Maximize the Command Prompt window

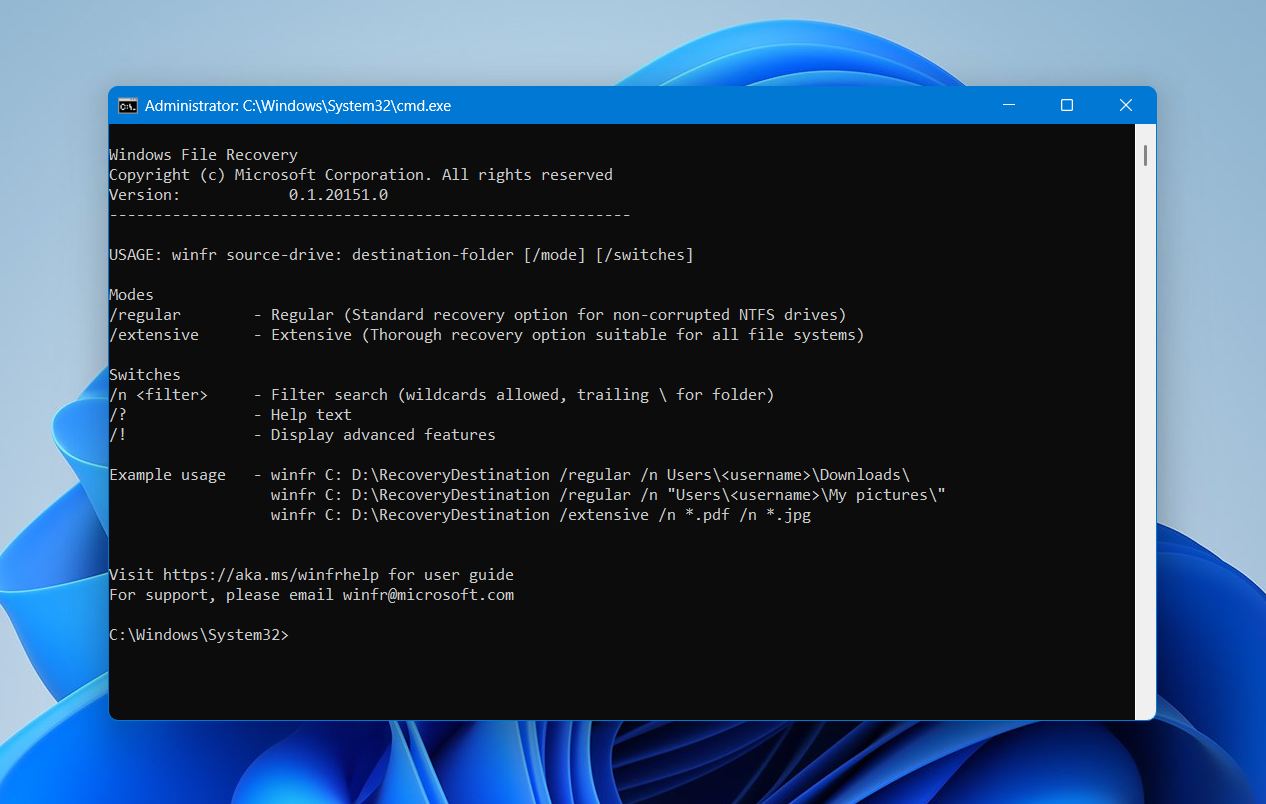1066,105
